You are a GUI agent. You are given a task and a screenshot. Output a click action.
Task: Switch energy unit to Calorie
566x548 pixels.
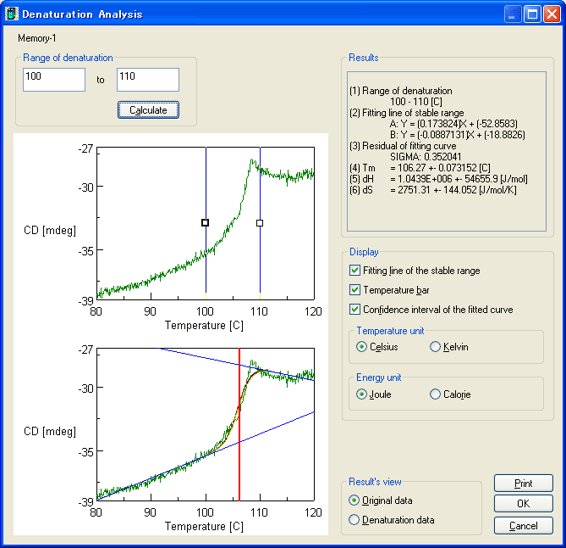[x=435, y=394]
